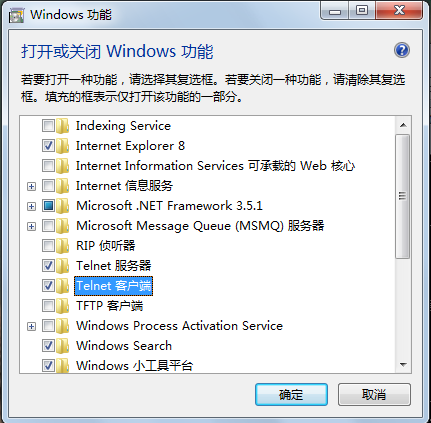The image size is (431, 423).
Task: Click the scrollbar down arrow in features list
Action: pyautogui.click(x=403, y=365)
